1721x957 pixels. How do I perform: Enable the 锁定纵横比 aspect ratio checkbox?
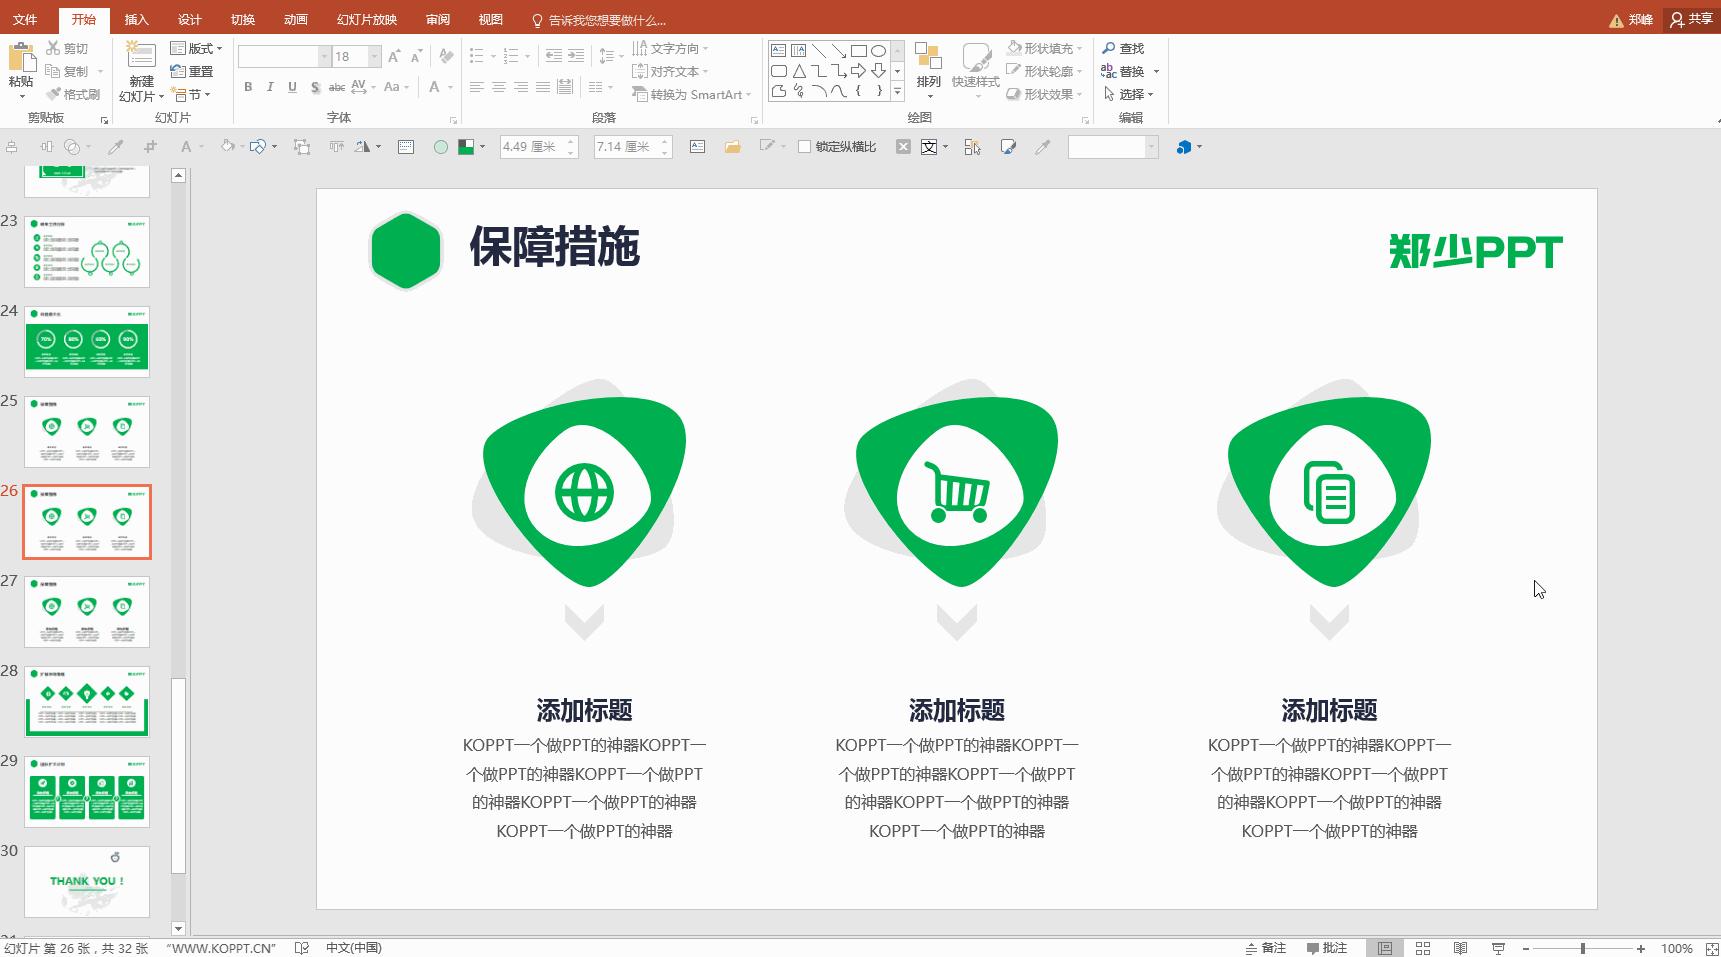coord(806,146)
